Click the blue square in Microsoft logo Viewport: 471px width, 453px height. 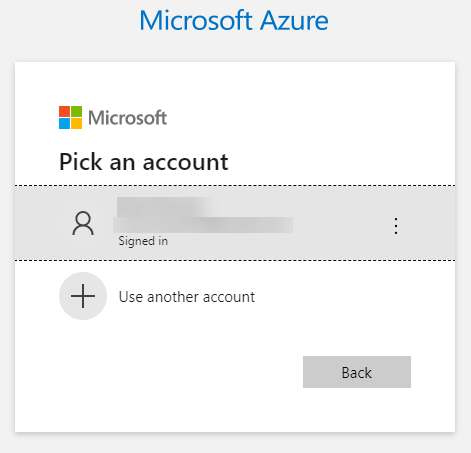click(x=64, y=123)
